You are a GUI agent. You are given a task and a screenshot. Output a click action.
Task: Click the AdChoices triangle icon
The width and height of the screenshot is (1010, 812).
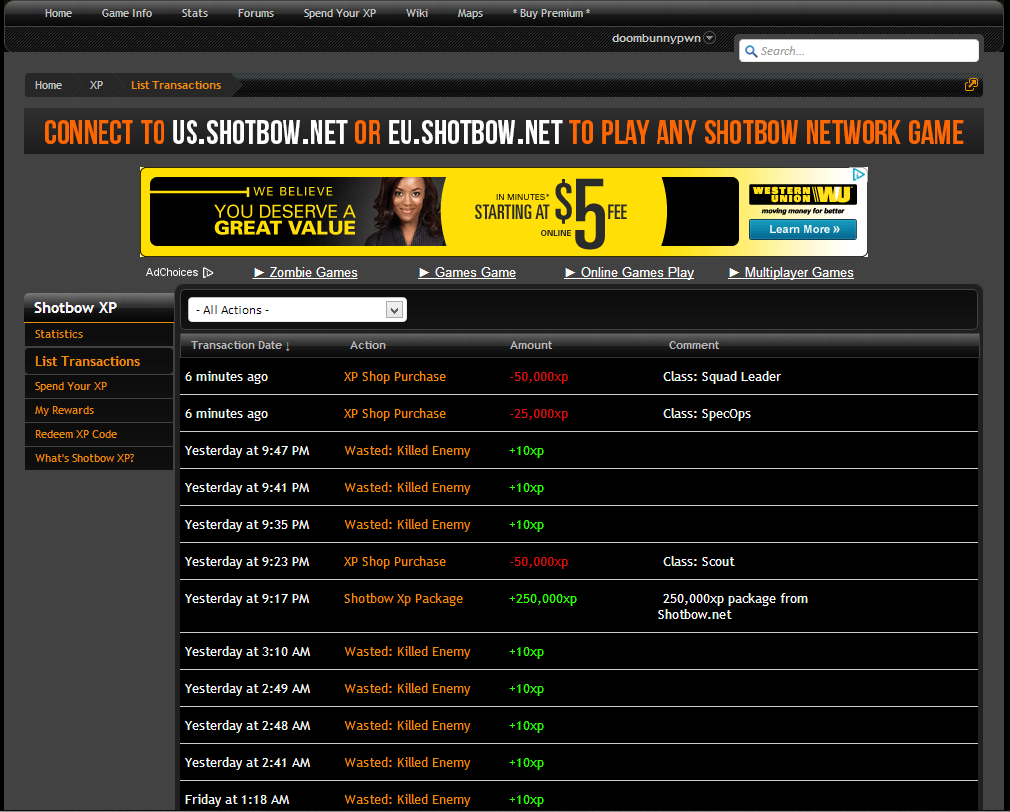tap(208, 272)
